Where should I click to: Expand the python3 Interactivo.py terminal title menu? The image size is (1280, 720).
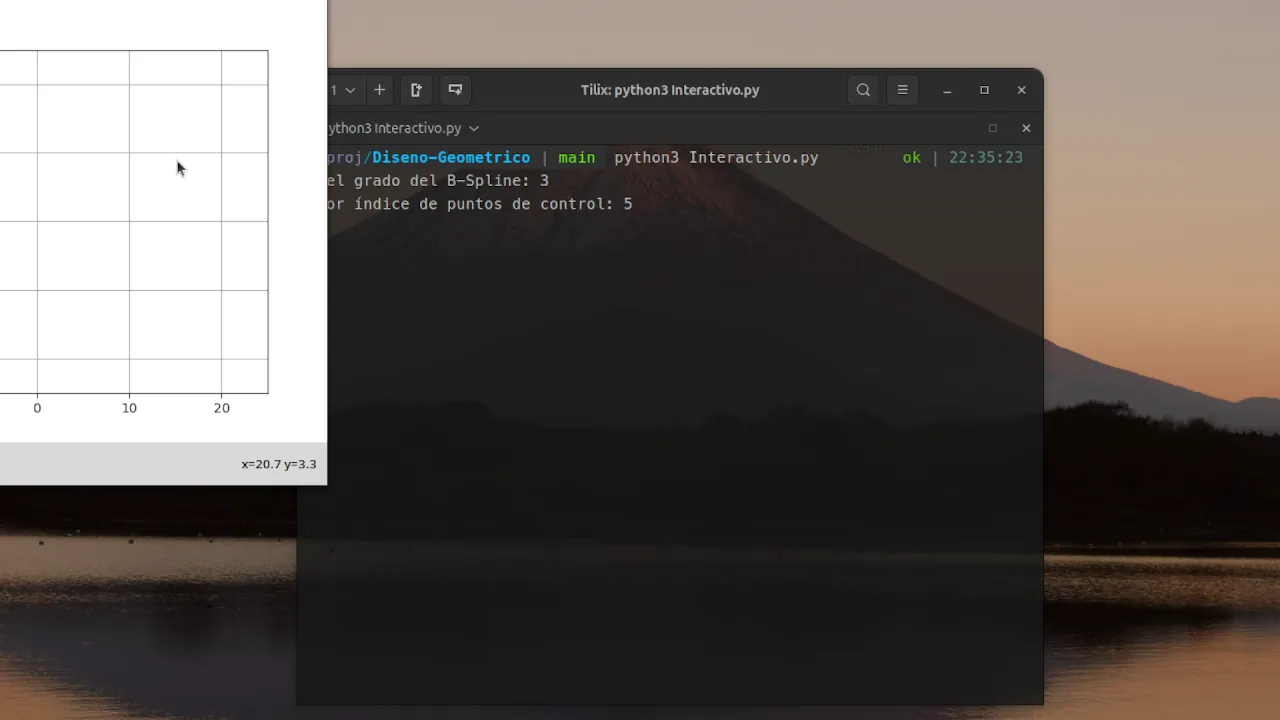474,128
